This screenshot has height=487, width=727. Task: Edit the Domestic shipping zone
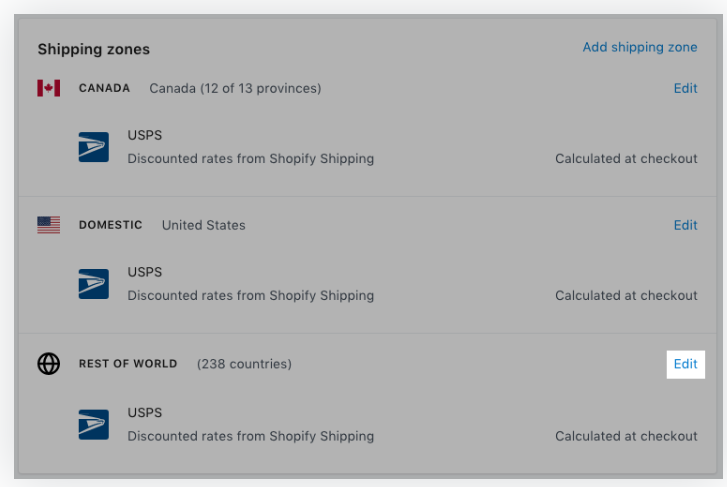[685, 225]
